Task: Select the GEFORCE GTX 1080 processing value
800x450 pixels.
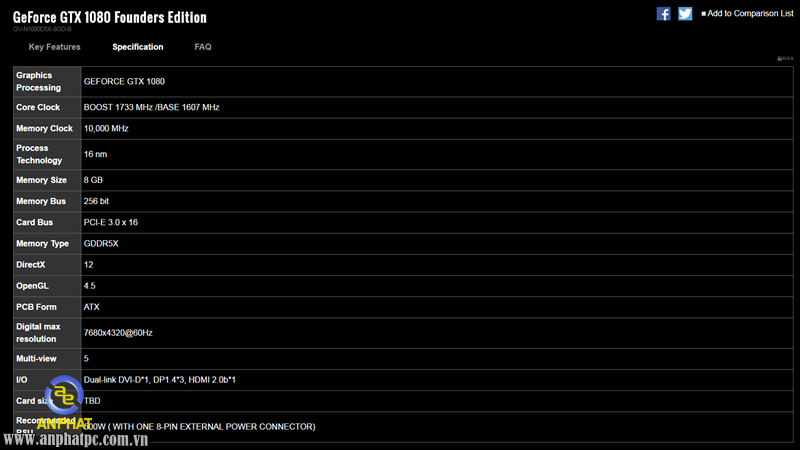Action: click(x=124, y=82)
